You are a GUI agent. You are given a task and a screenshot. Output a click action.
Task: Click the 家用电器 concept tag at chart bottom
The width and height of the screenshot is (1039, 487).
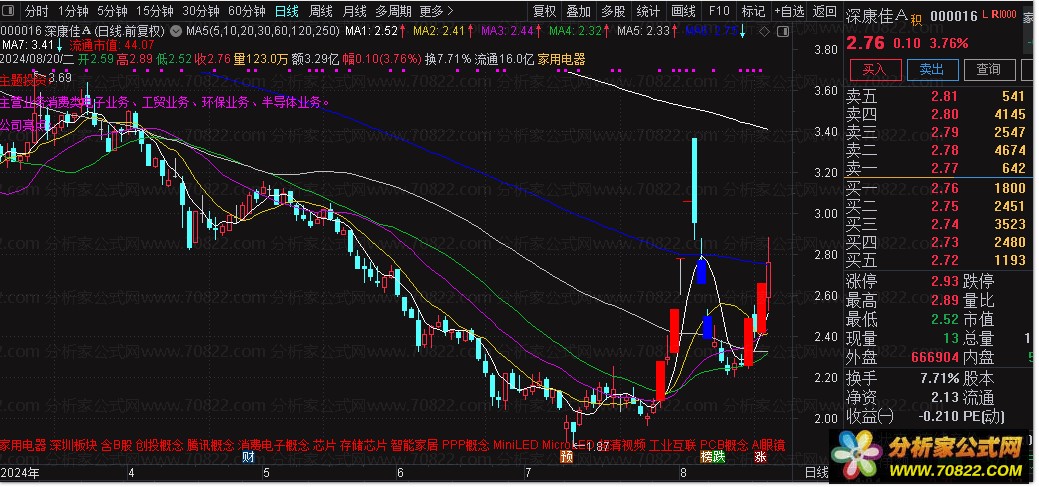pos(23,445)
